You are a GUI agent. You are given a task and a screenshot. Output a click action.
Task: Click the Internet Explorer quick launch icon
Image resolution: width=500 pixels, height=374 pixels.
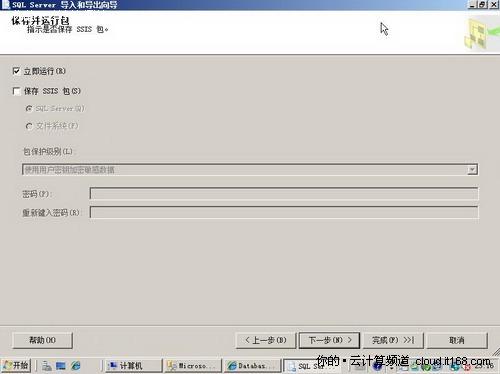click(x=76, y=366)
